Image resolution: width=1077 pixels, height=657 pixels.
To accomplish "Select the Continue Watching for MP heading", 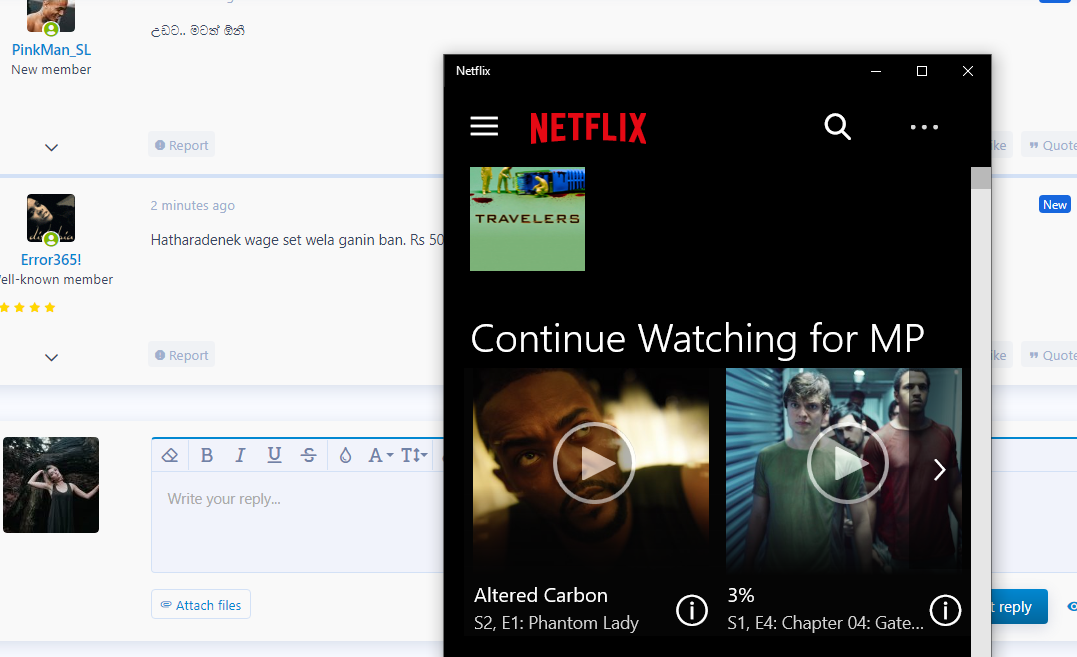I will click(697, 338).
